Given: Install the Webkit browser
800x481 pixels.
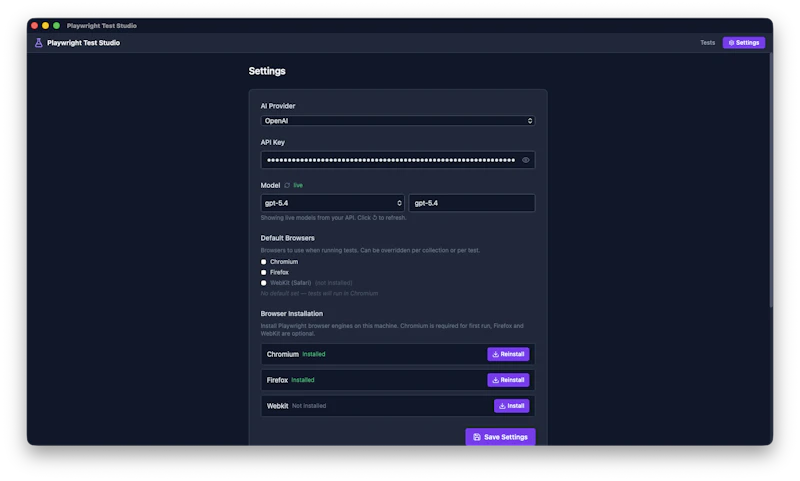Looking at the screenshot, I should 511,406.
